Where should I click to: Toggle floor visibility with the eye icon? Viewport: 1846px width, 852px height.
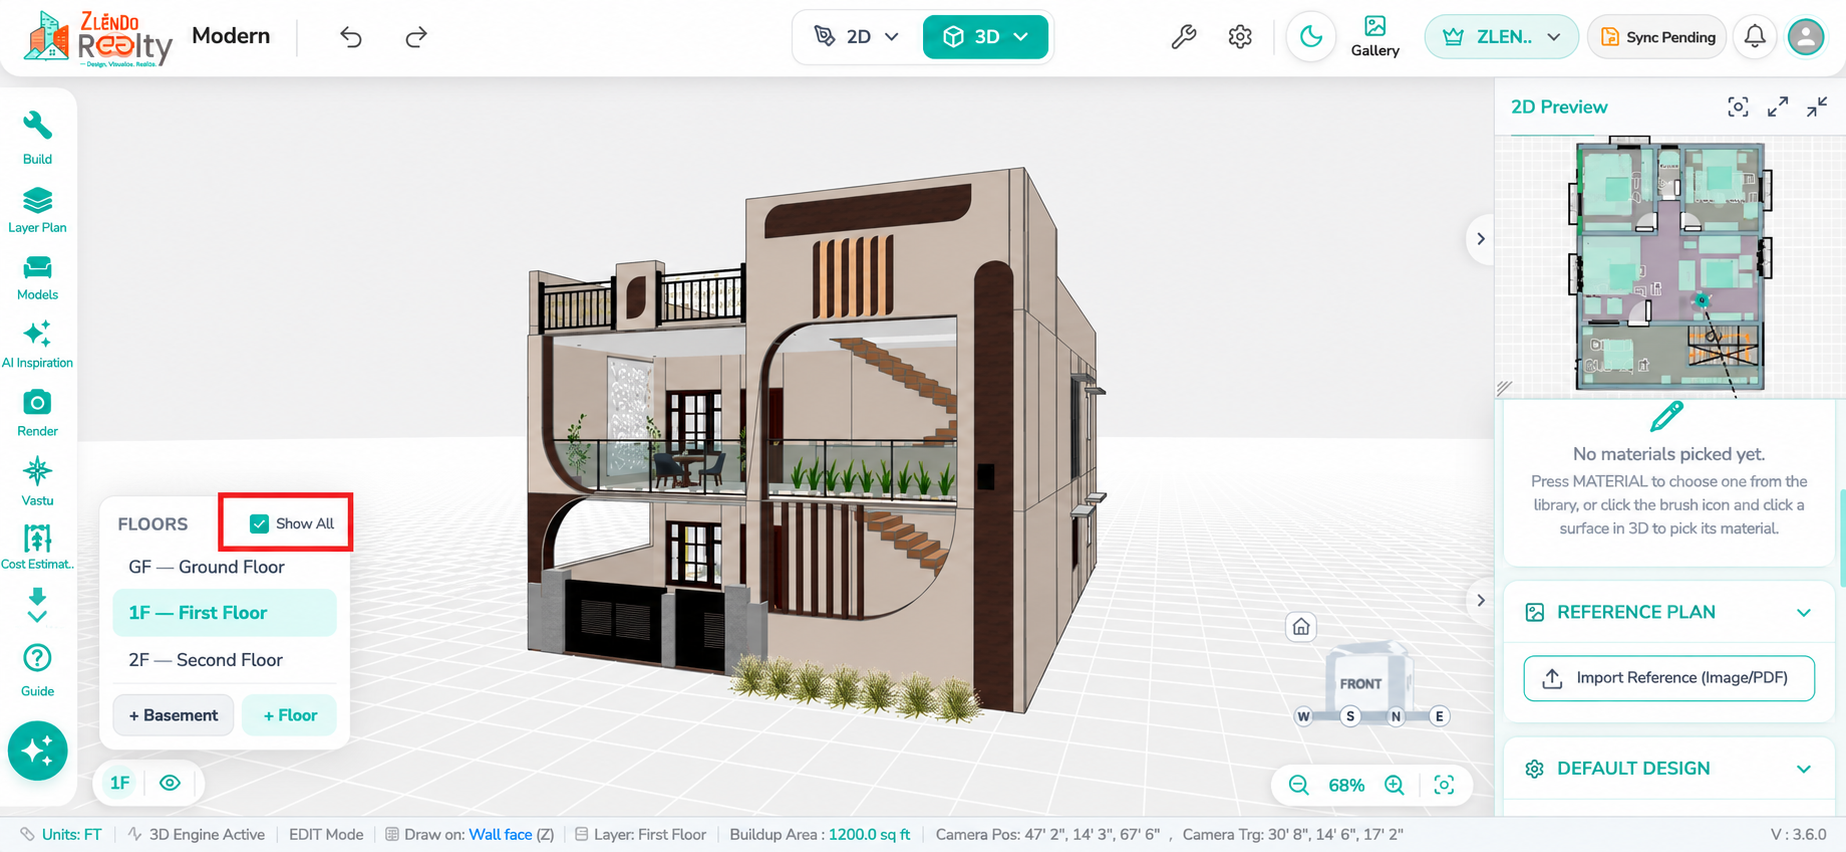tap(170, 783)
